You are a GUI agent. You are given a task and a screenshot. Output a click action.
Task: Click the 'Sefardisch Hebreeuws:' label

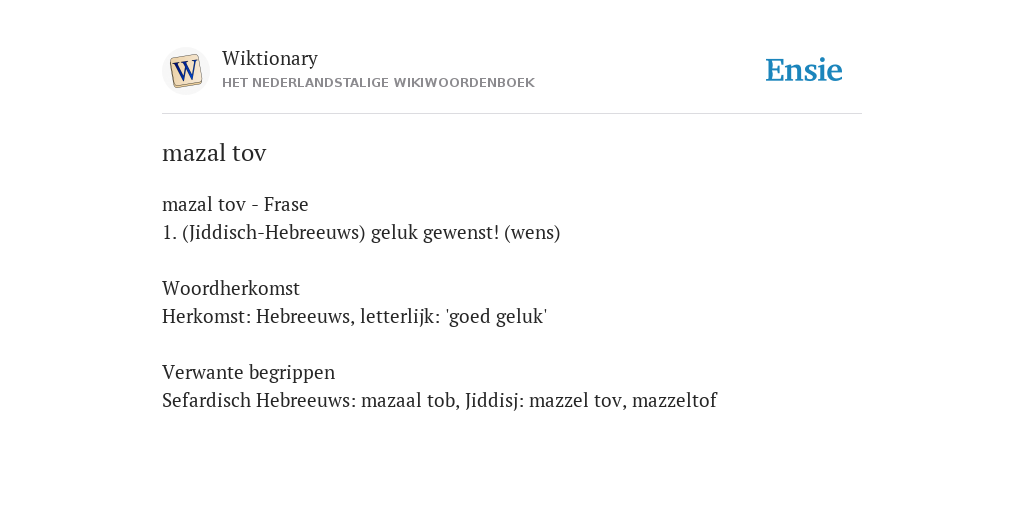(259, 400)
